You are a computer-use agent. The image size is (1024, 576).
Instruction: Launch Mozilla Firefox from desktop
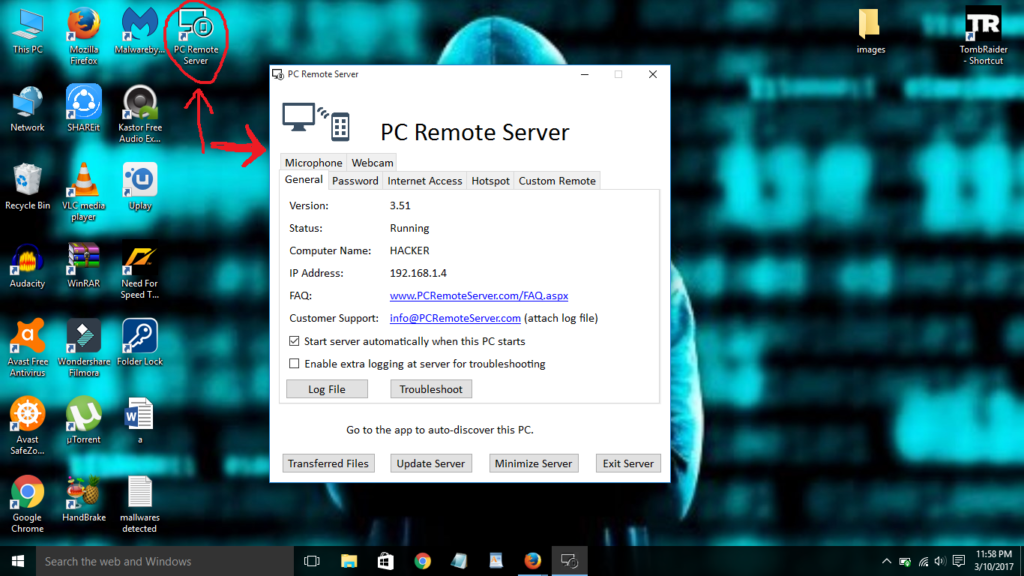pos(84,37)
